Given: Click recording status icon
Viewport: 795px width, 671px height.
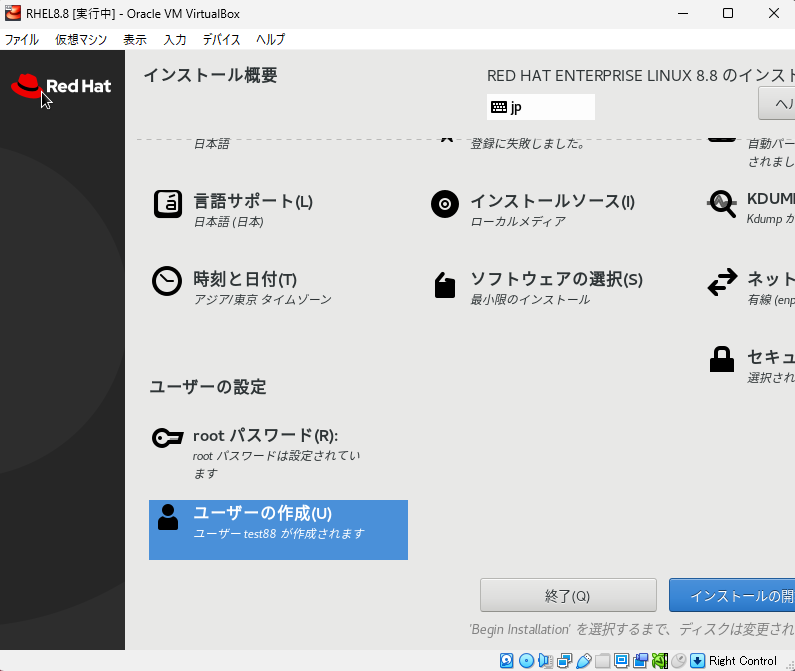Looking at the screenshot, I should 640,660.
